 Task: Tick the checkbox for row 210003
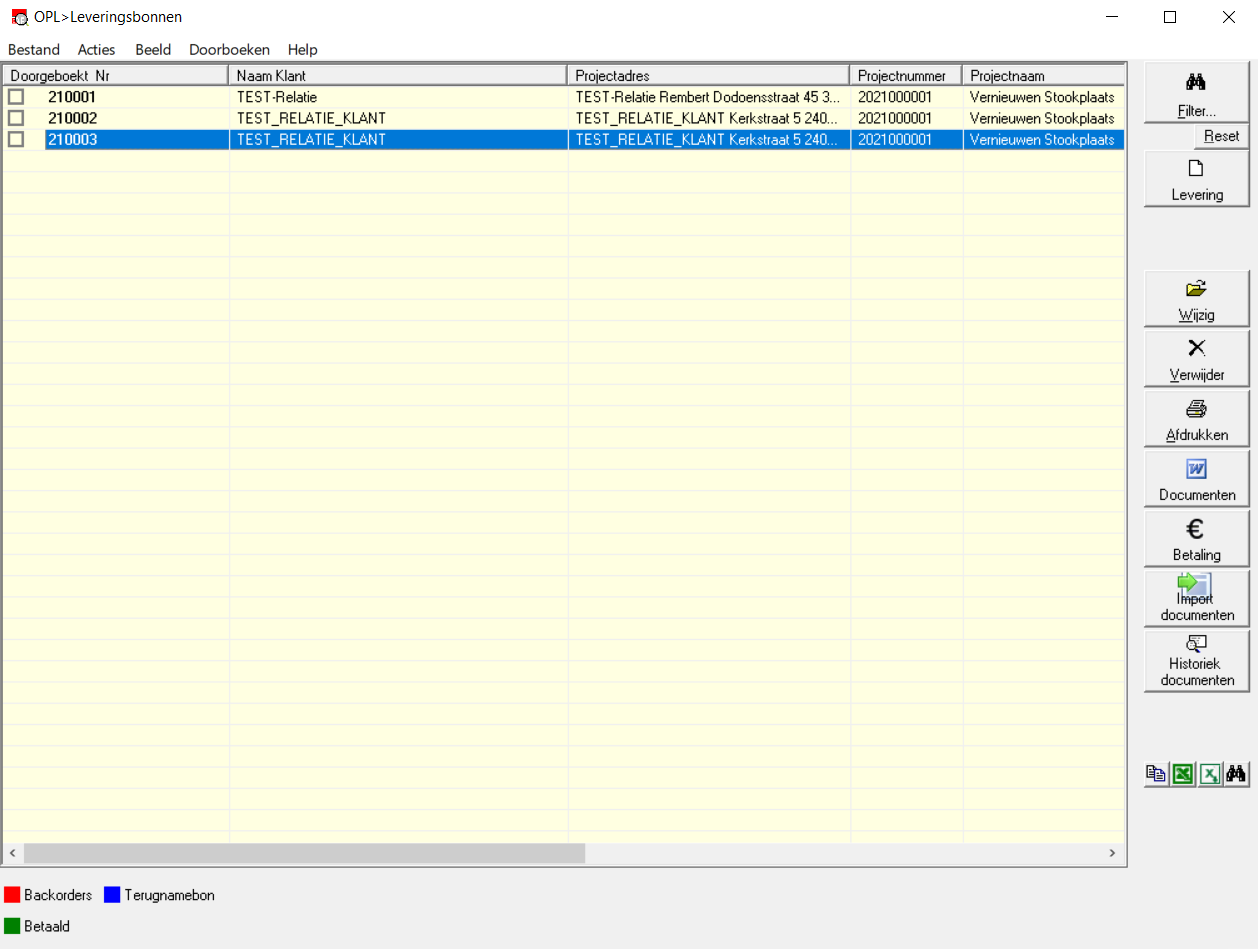pyautogui.click(x=16, y=139)
